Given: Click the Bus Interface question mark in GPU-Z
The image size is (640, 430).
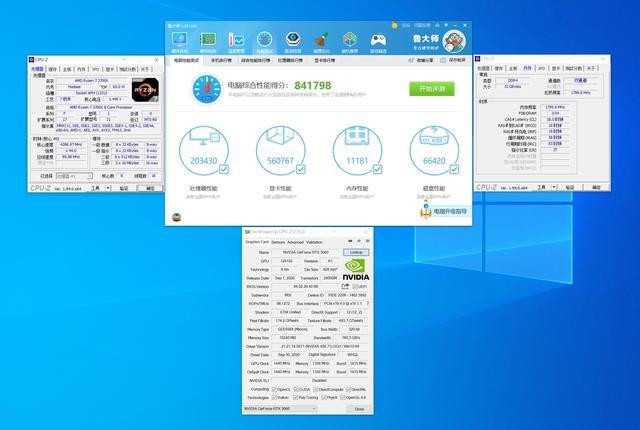Looking at the screenshot, I should coord(367,304).
